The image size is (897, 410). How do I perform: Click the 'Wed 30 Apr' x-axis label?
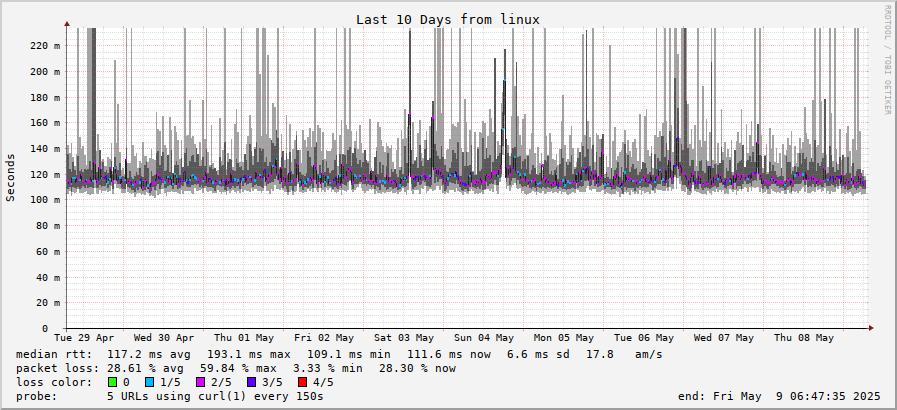pos(164,338)
